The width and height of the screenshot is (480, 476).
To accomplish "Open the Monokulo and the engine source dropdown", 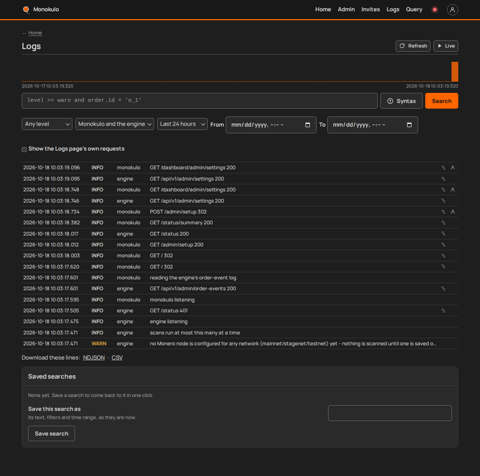I will pos(115,124).
